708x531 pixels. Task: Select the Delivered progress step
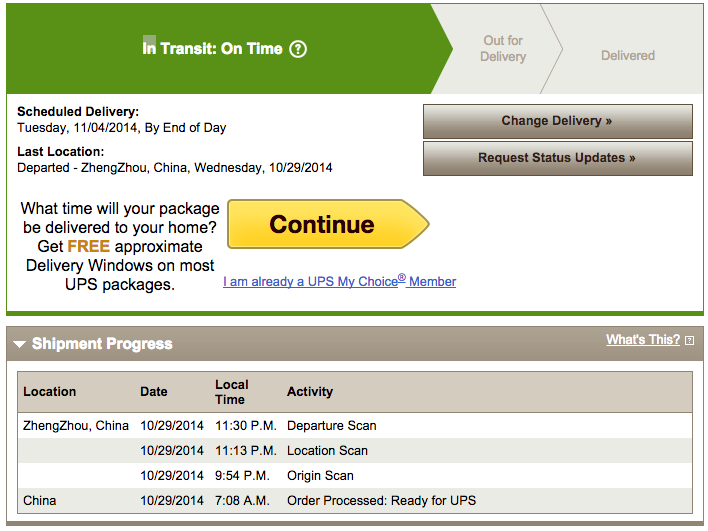point(628,56)
